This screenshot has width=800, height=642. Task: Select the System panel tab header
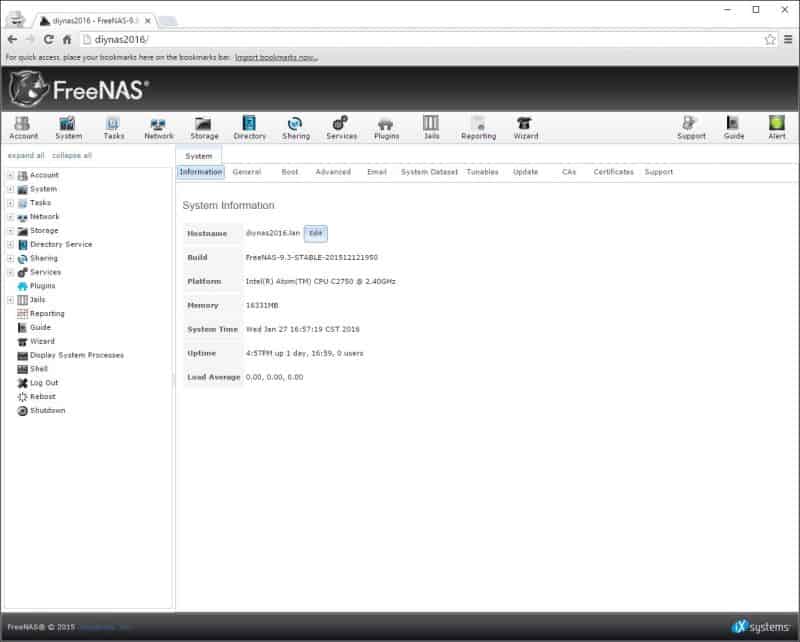tap(198, 156)
